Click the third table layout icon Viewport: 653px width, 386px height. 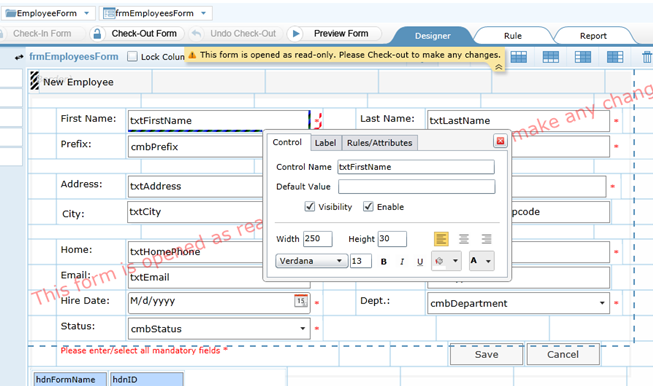(x=583, y=57)
